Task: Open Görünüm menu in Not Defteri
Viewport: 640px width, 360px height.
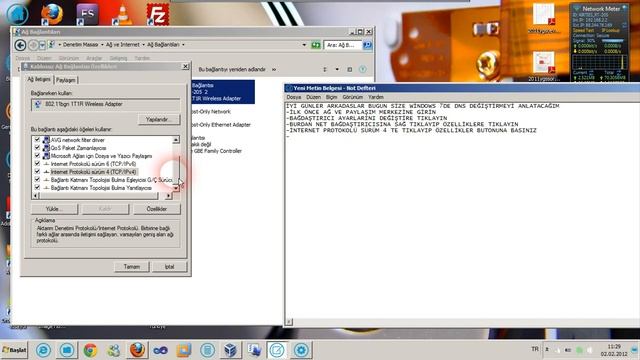Action: (x=353, y=97)
